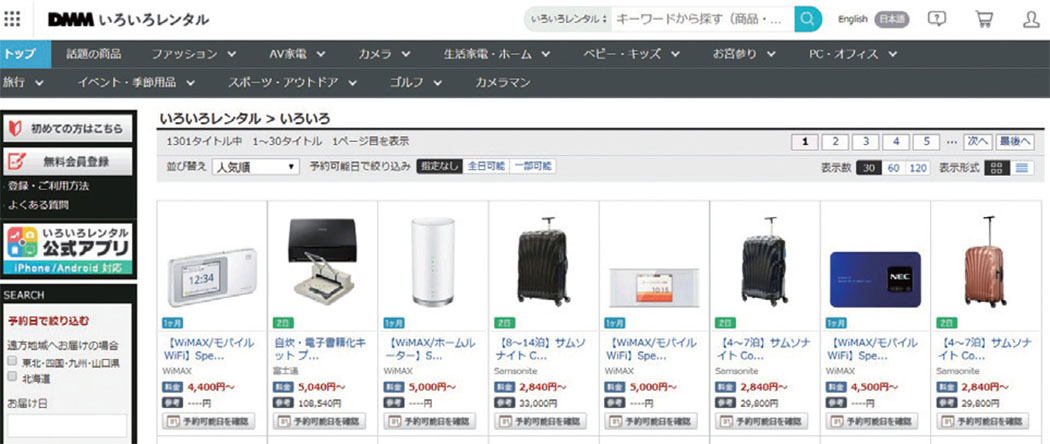This screenshot has height=444, width=1050.
Task: Click calendar icon on 4,400円 WiMAX item
Action: (x=173, y=422)
